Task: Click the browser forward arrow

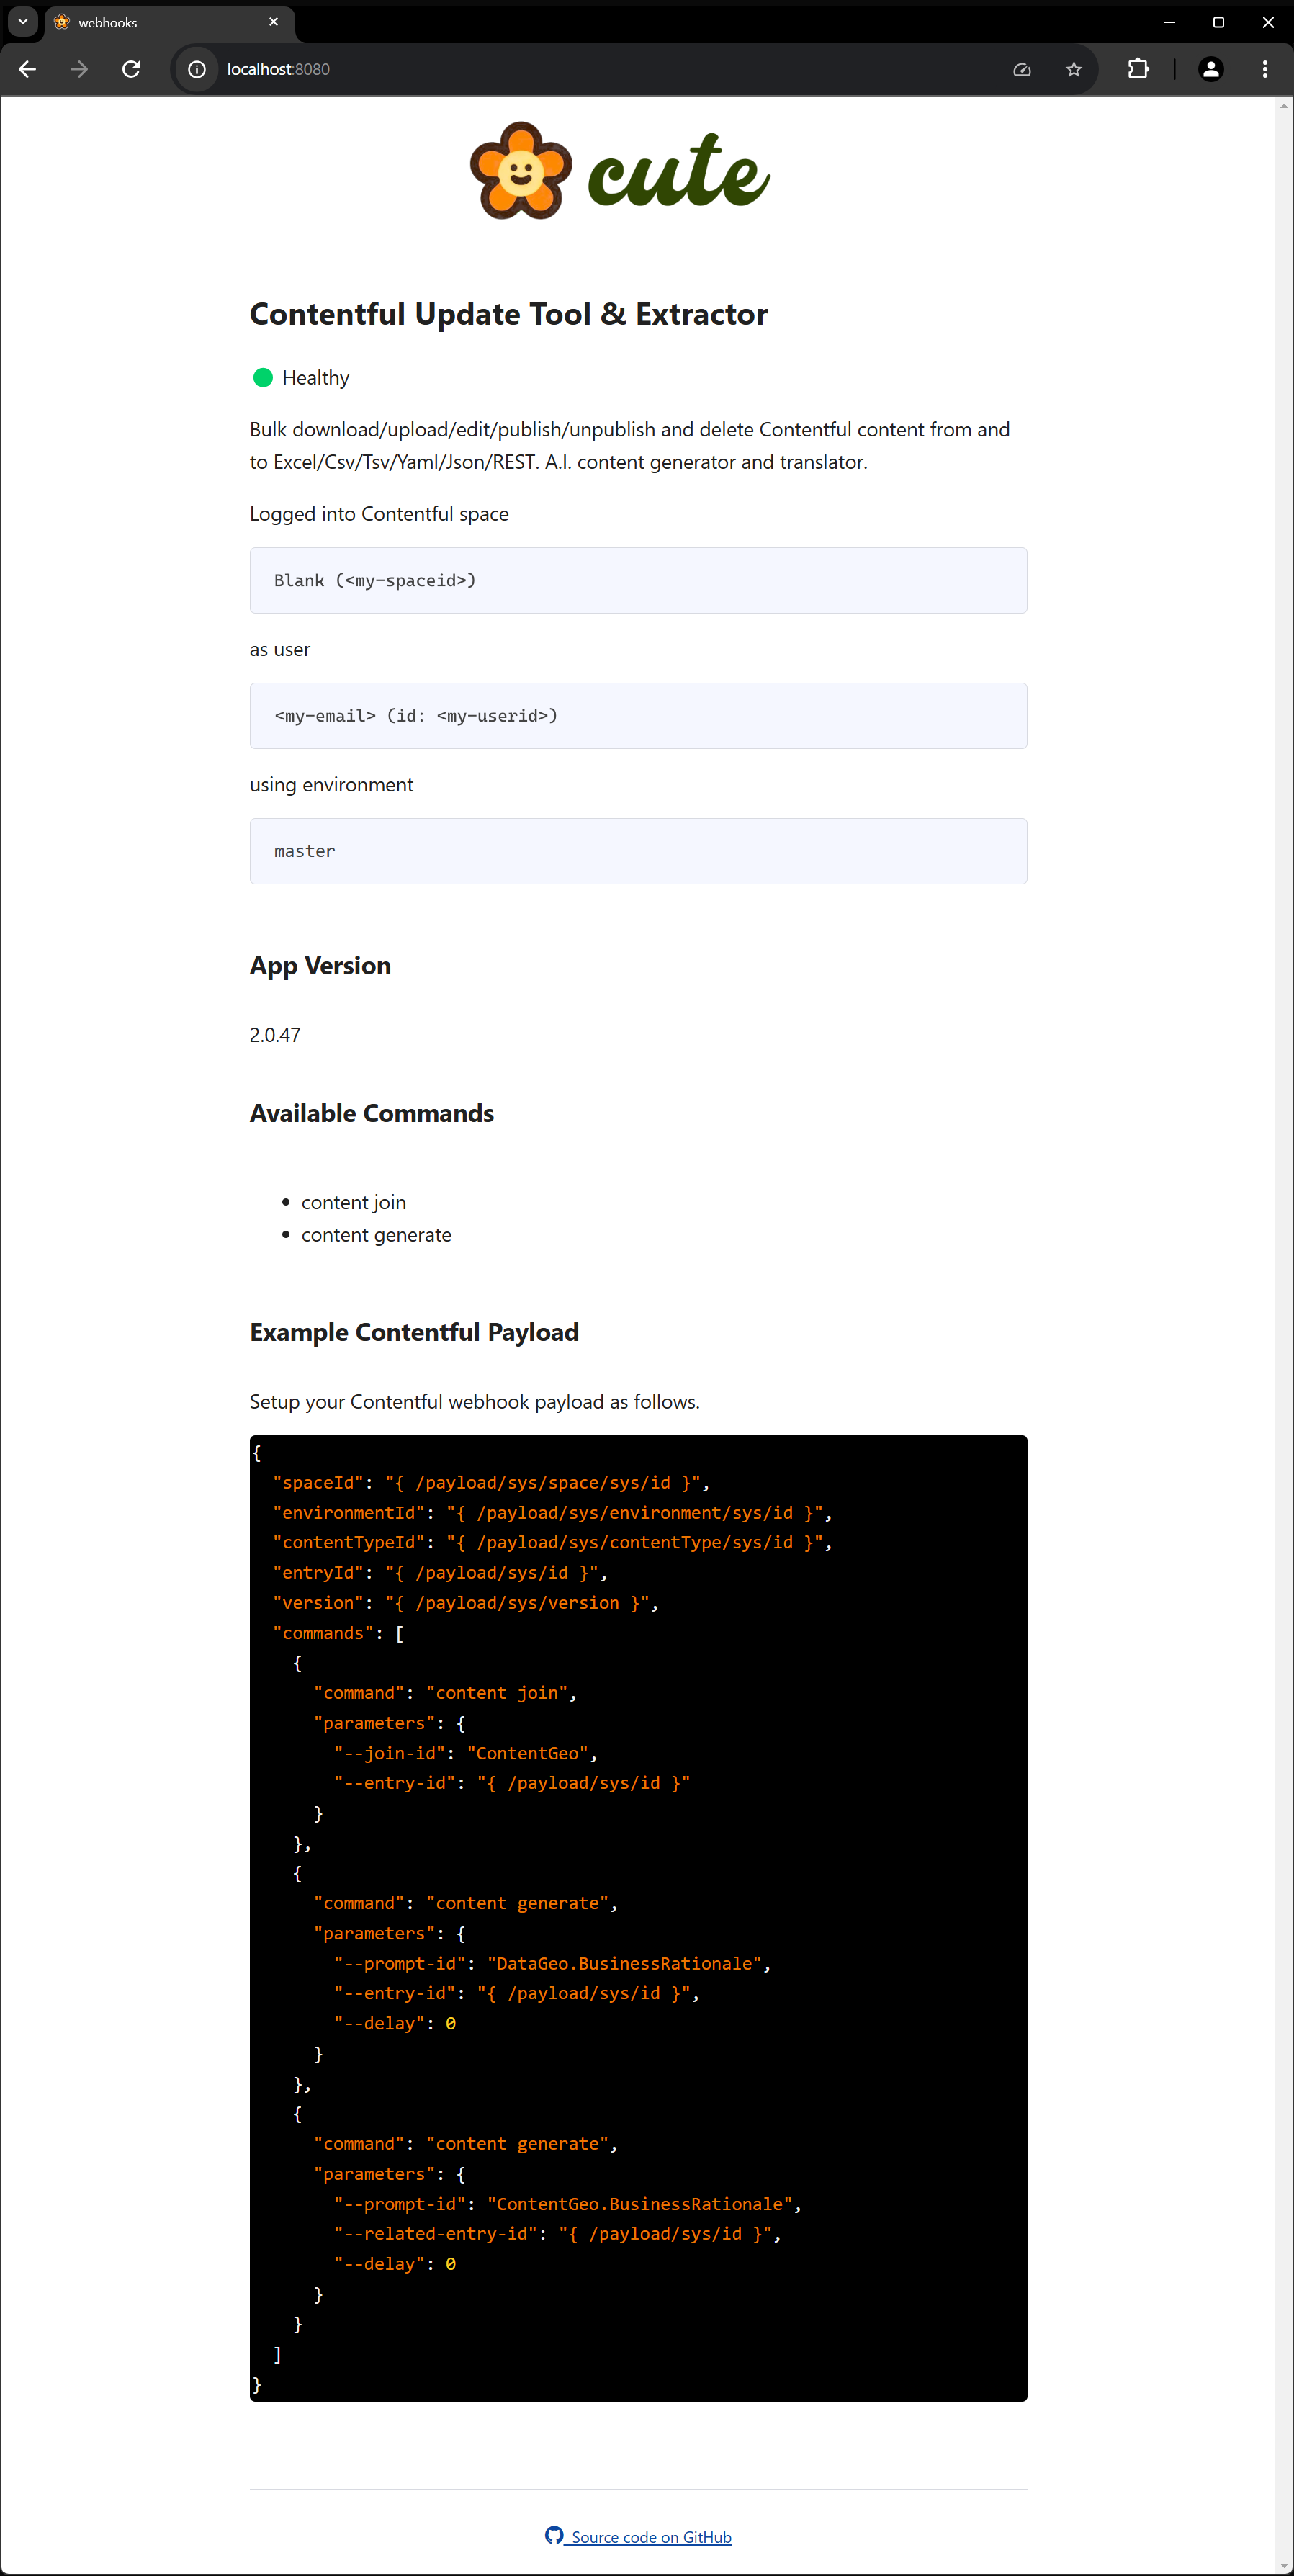Action: pos(79,69)
